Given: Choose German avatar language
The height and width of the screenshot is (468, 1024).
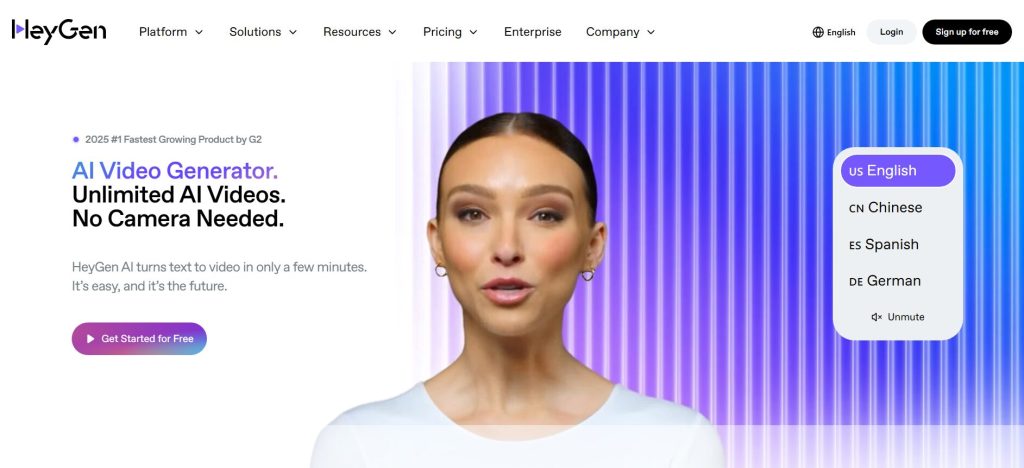Looking at the screenshot, I should (885, 281).
